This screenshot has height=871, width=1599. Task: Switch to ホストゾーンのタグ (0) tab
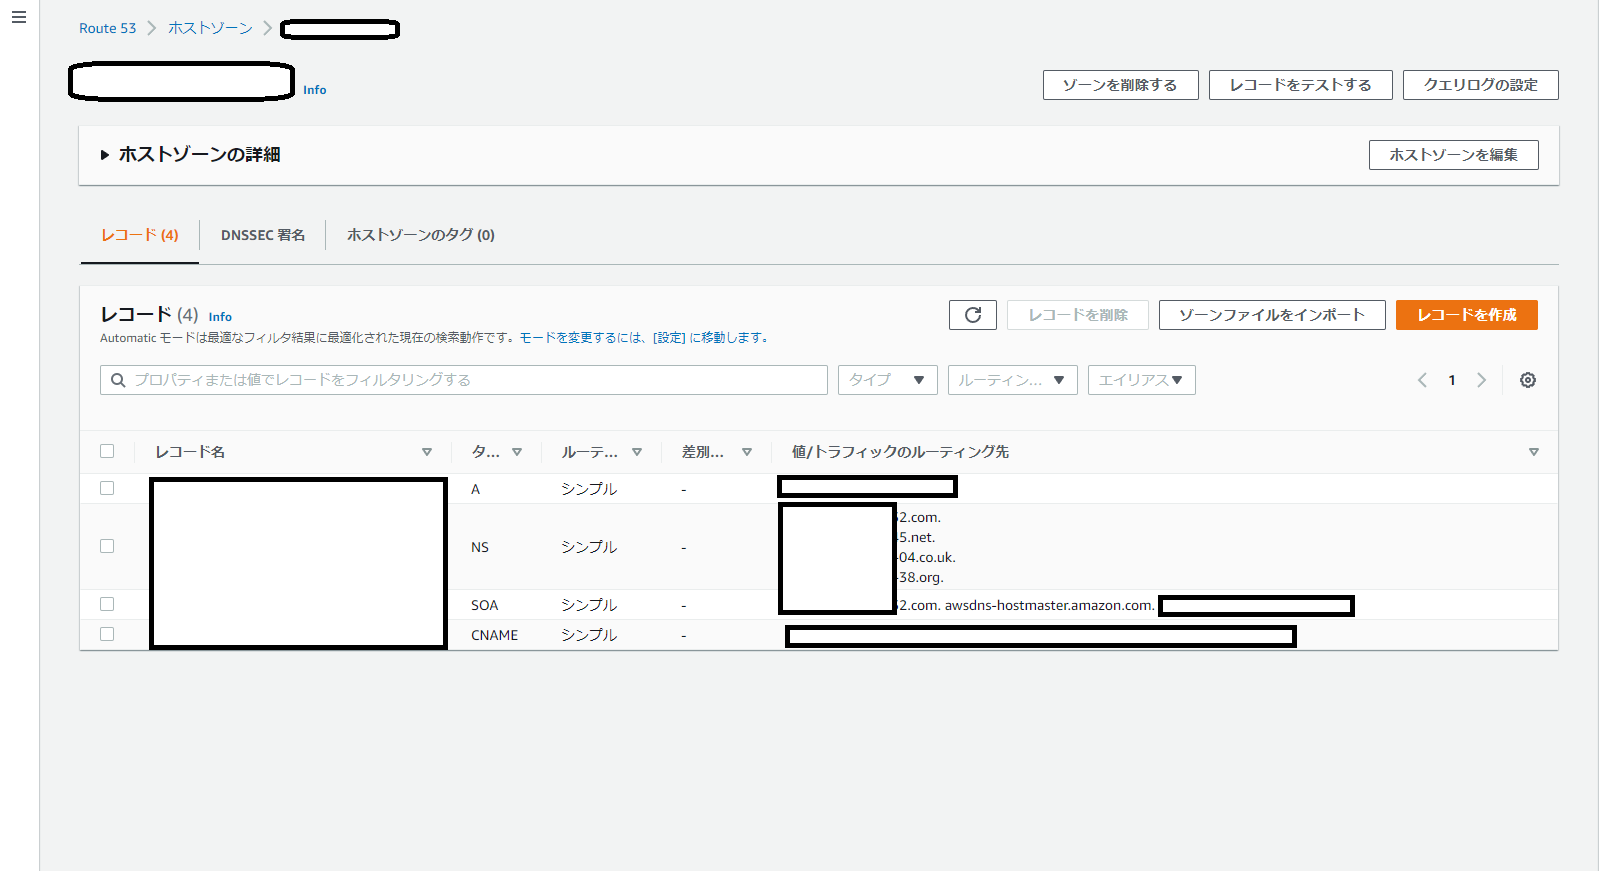(421, 235)
